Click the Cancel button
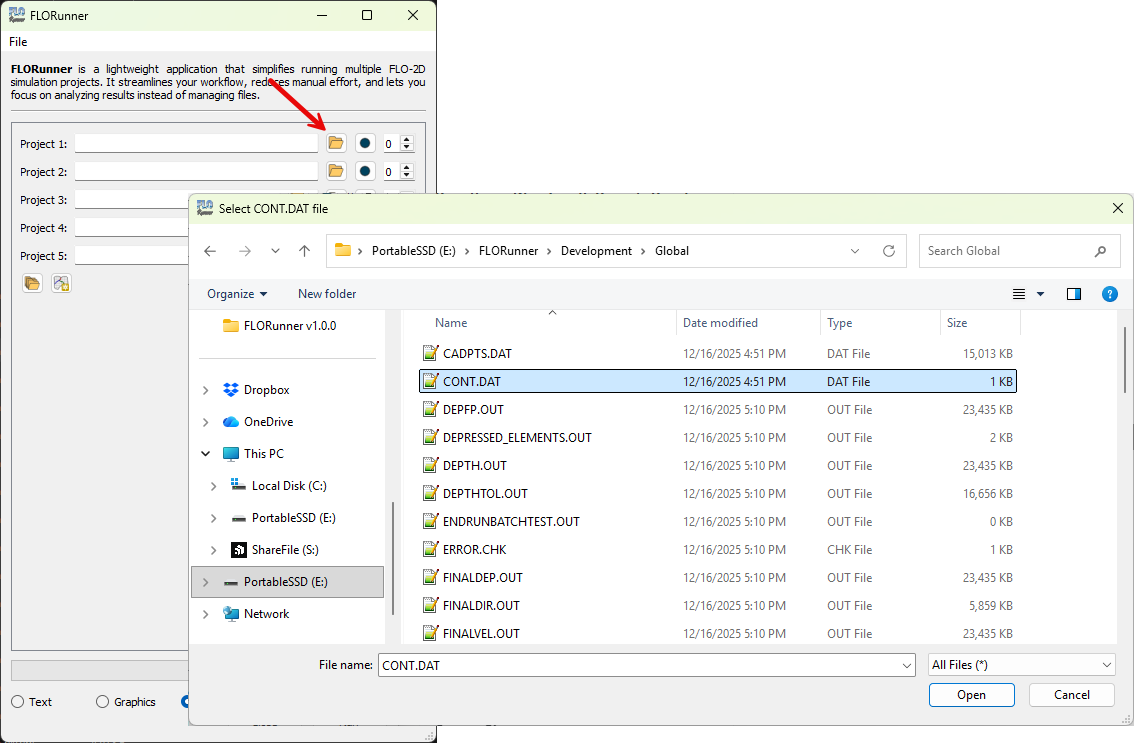 click(1072, 695)
